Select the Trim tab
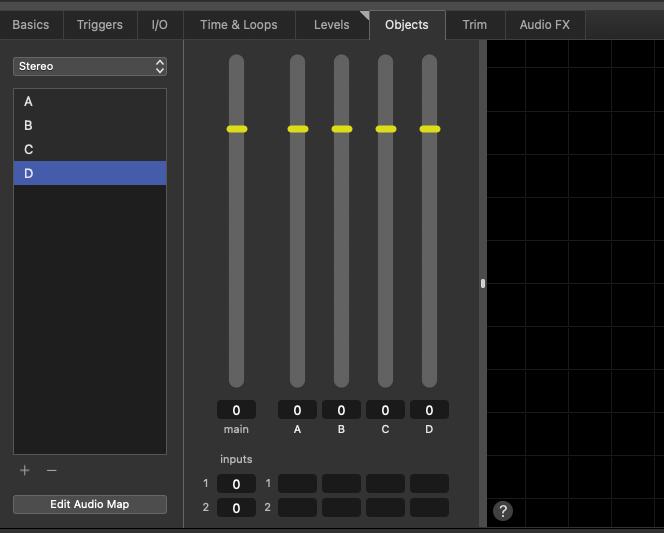The height and width of the screenshot is (533, 664). [475, 25]
